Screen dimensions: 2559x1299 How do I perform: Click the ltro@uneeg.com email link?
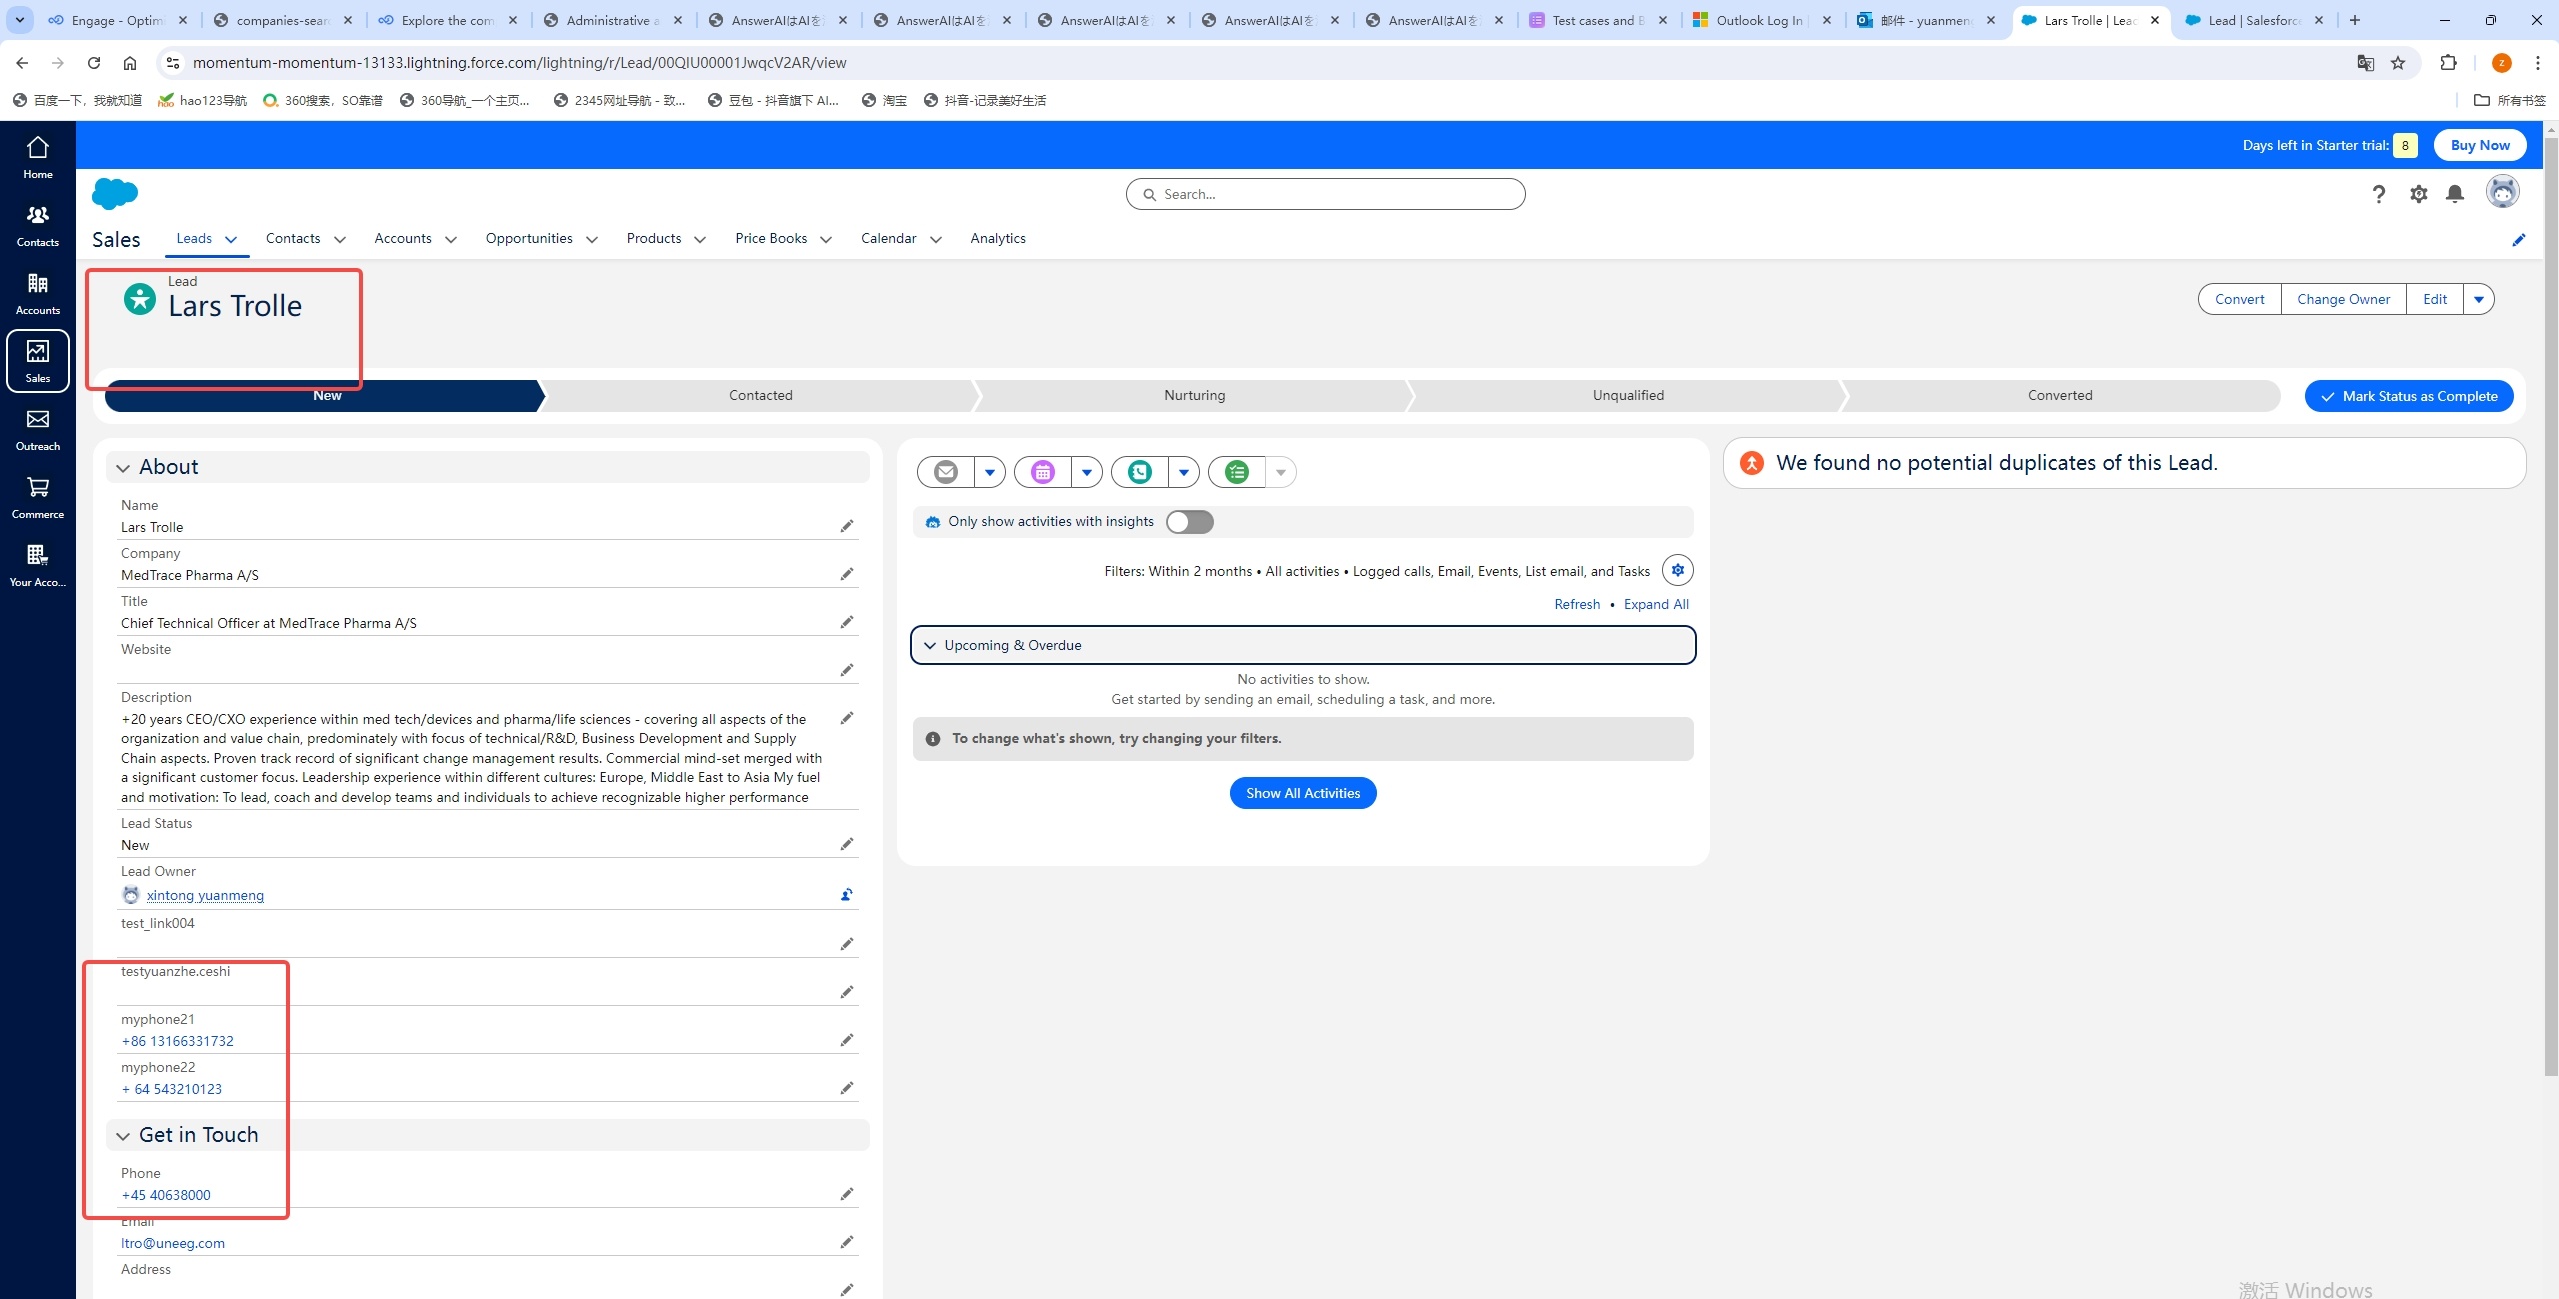pyautogui.click(x=173, y=1243)
